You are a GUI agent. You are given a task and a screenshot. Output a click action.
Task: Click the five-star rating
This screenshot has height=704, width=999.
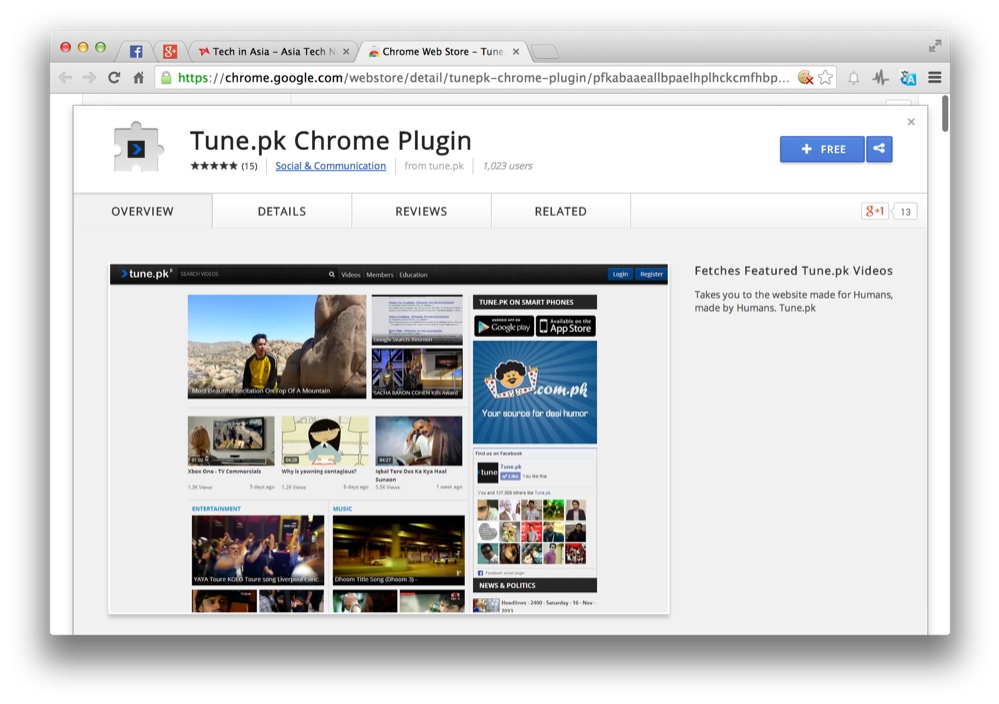(214, 166)
